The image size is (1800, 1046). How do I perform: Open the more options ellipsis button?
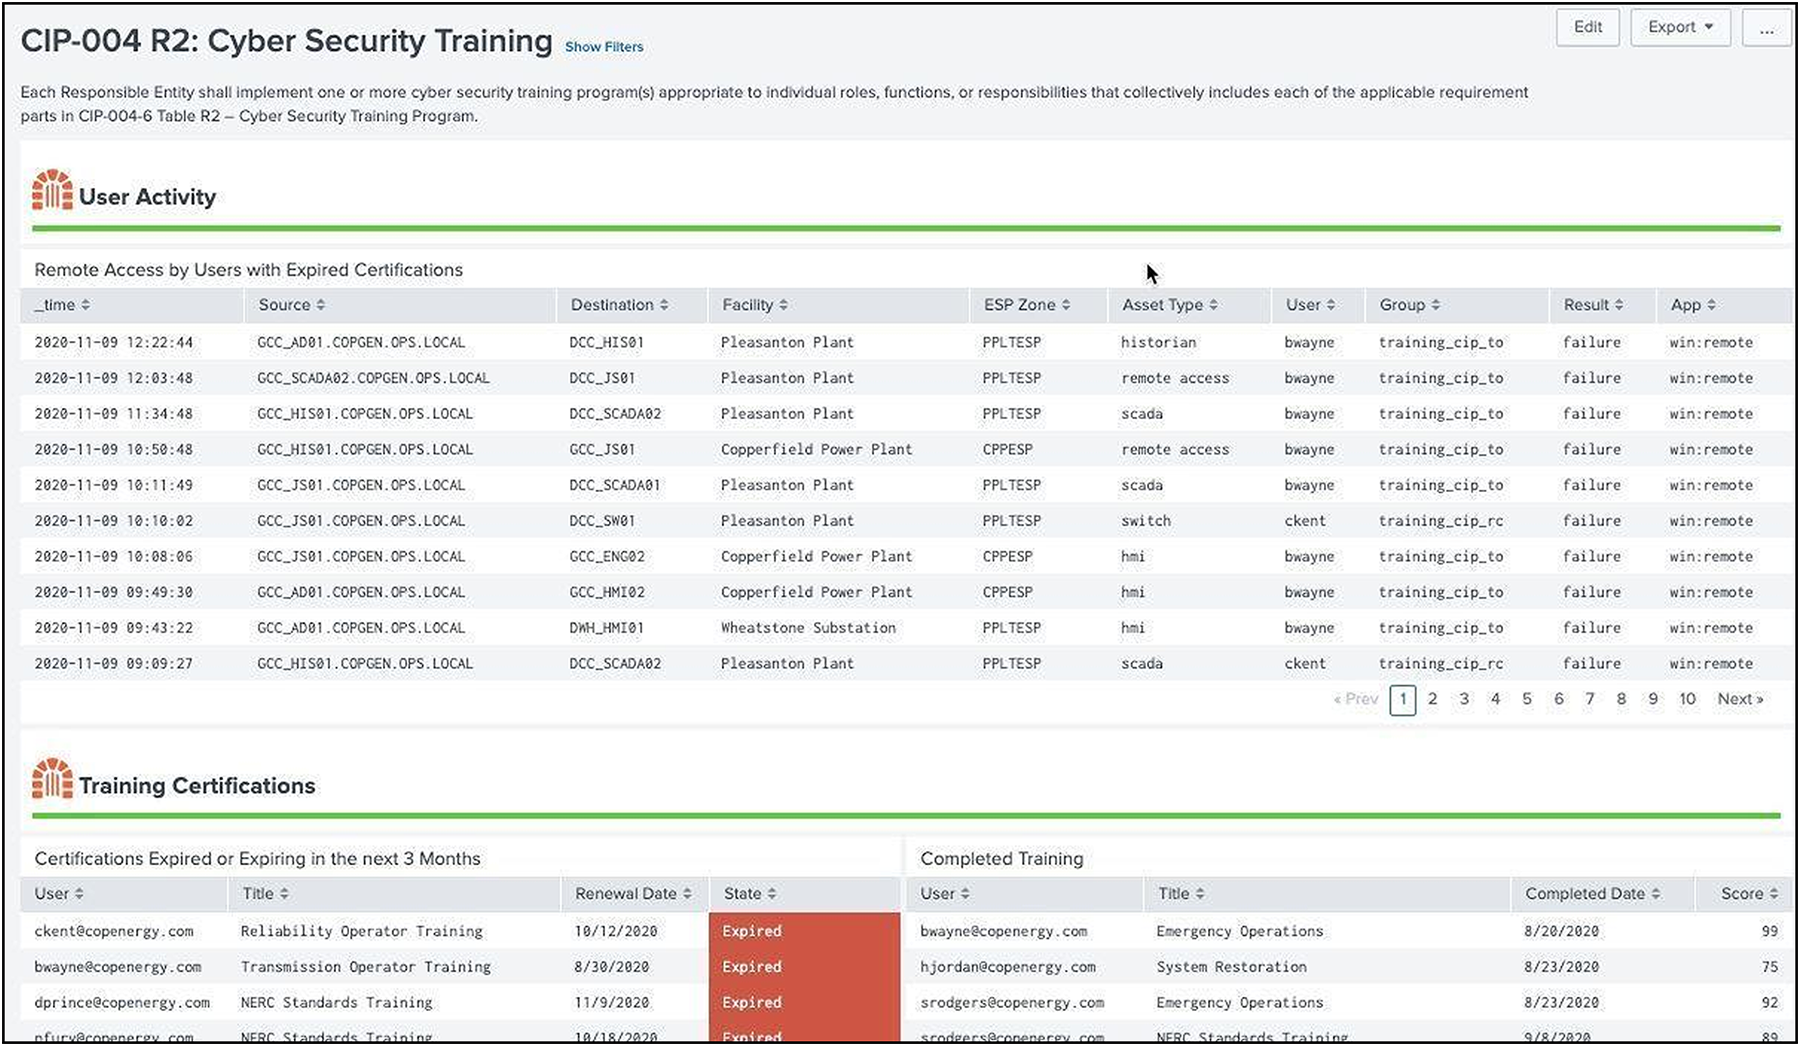tap(1767, 27)
